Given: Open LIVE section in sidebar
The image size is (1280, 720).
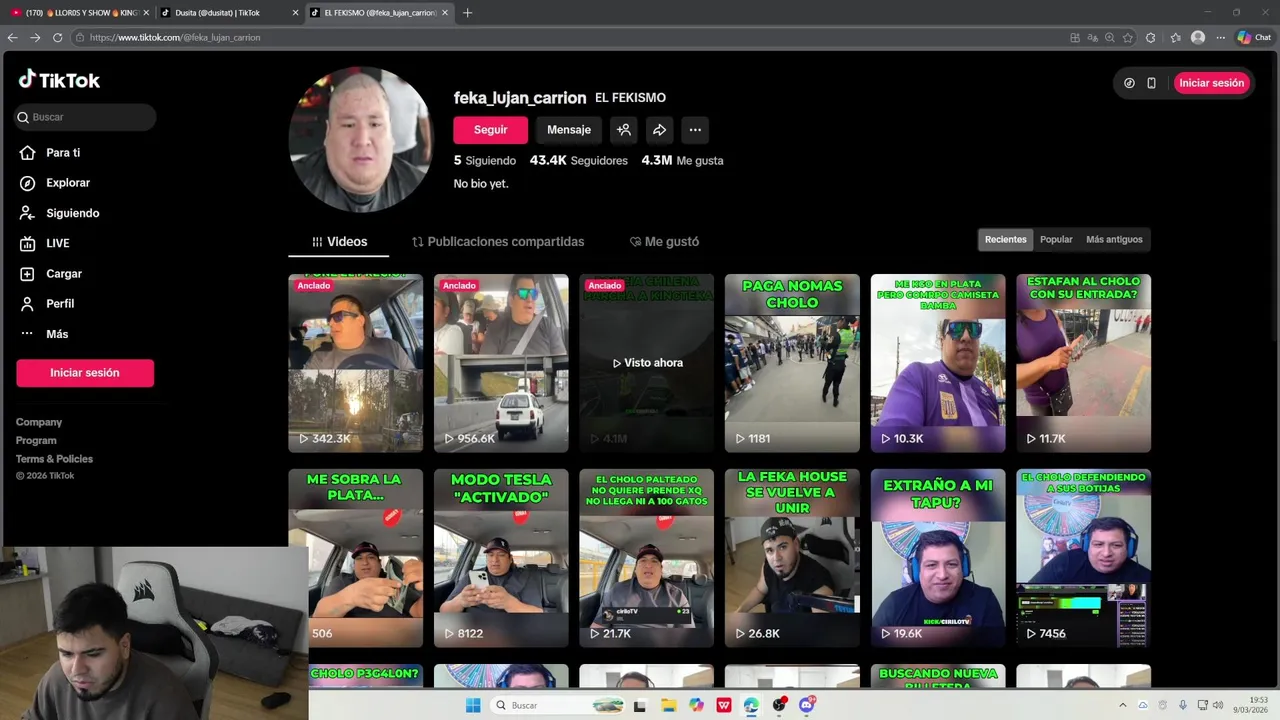Looking at the screenshot, I should [x=57, y=243].
